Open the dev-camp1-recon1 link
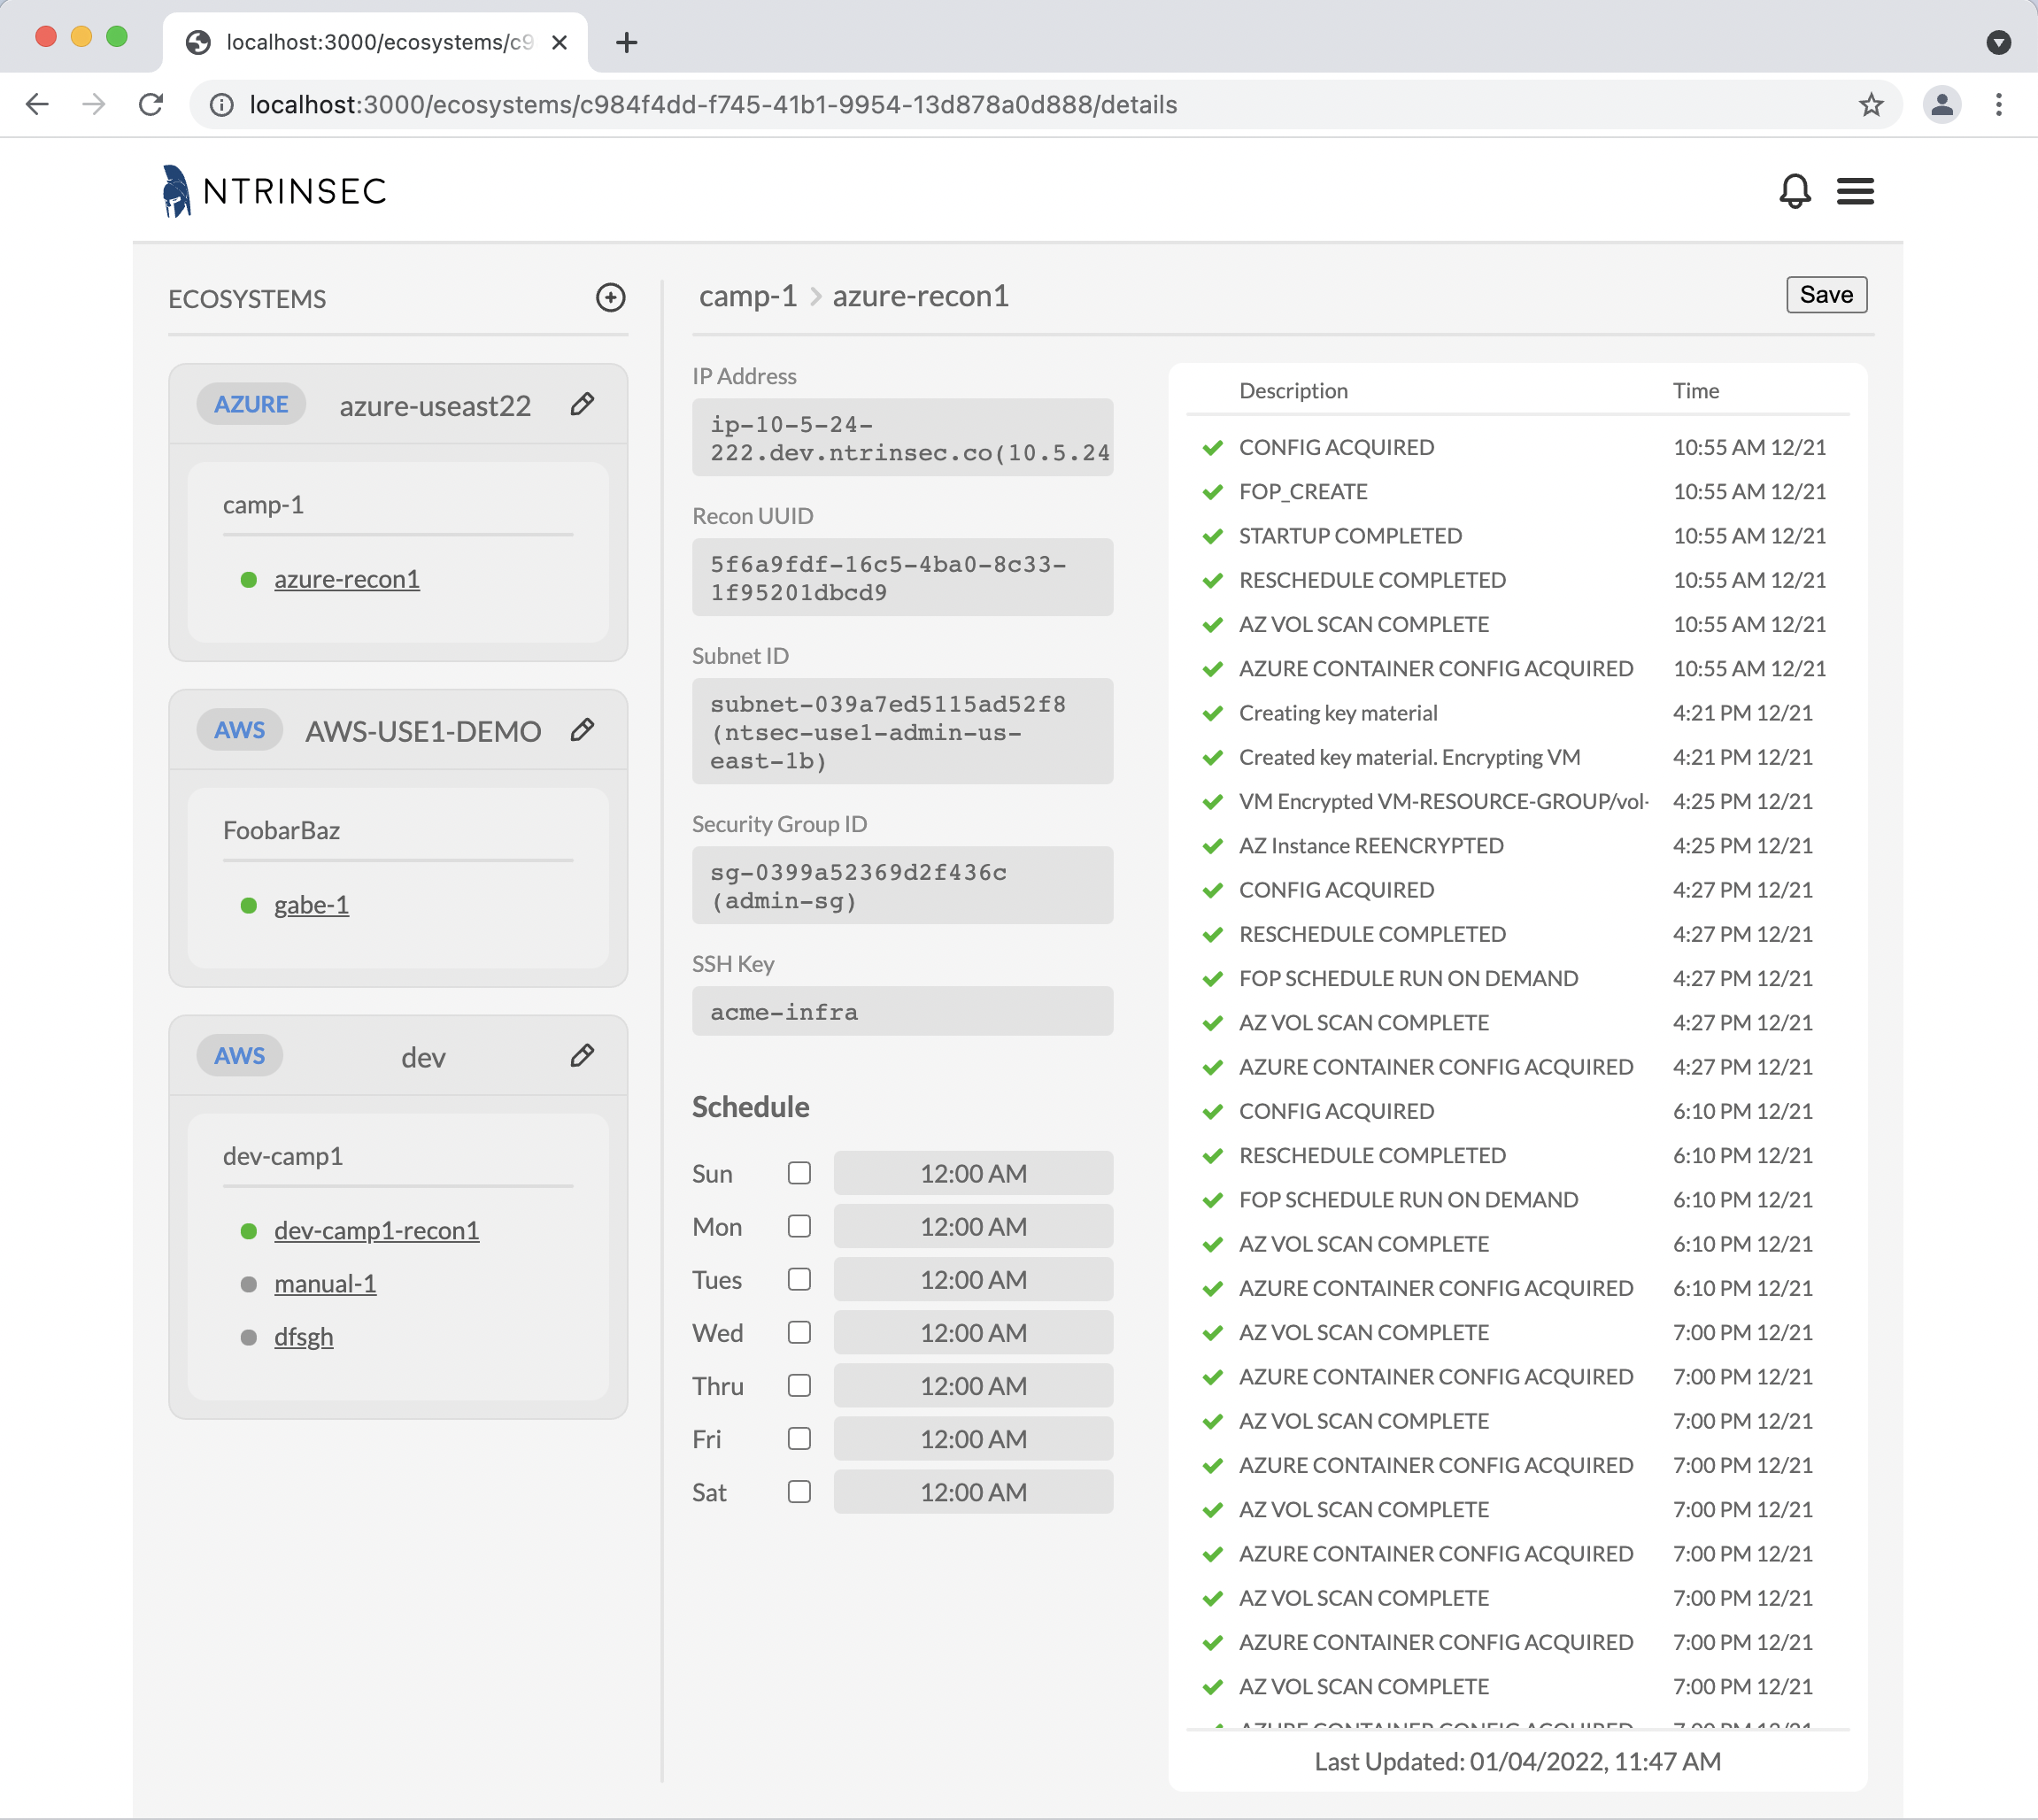 (376, 1230)
